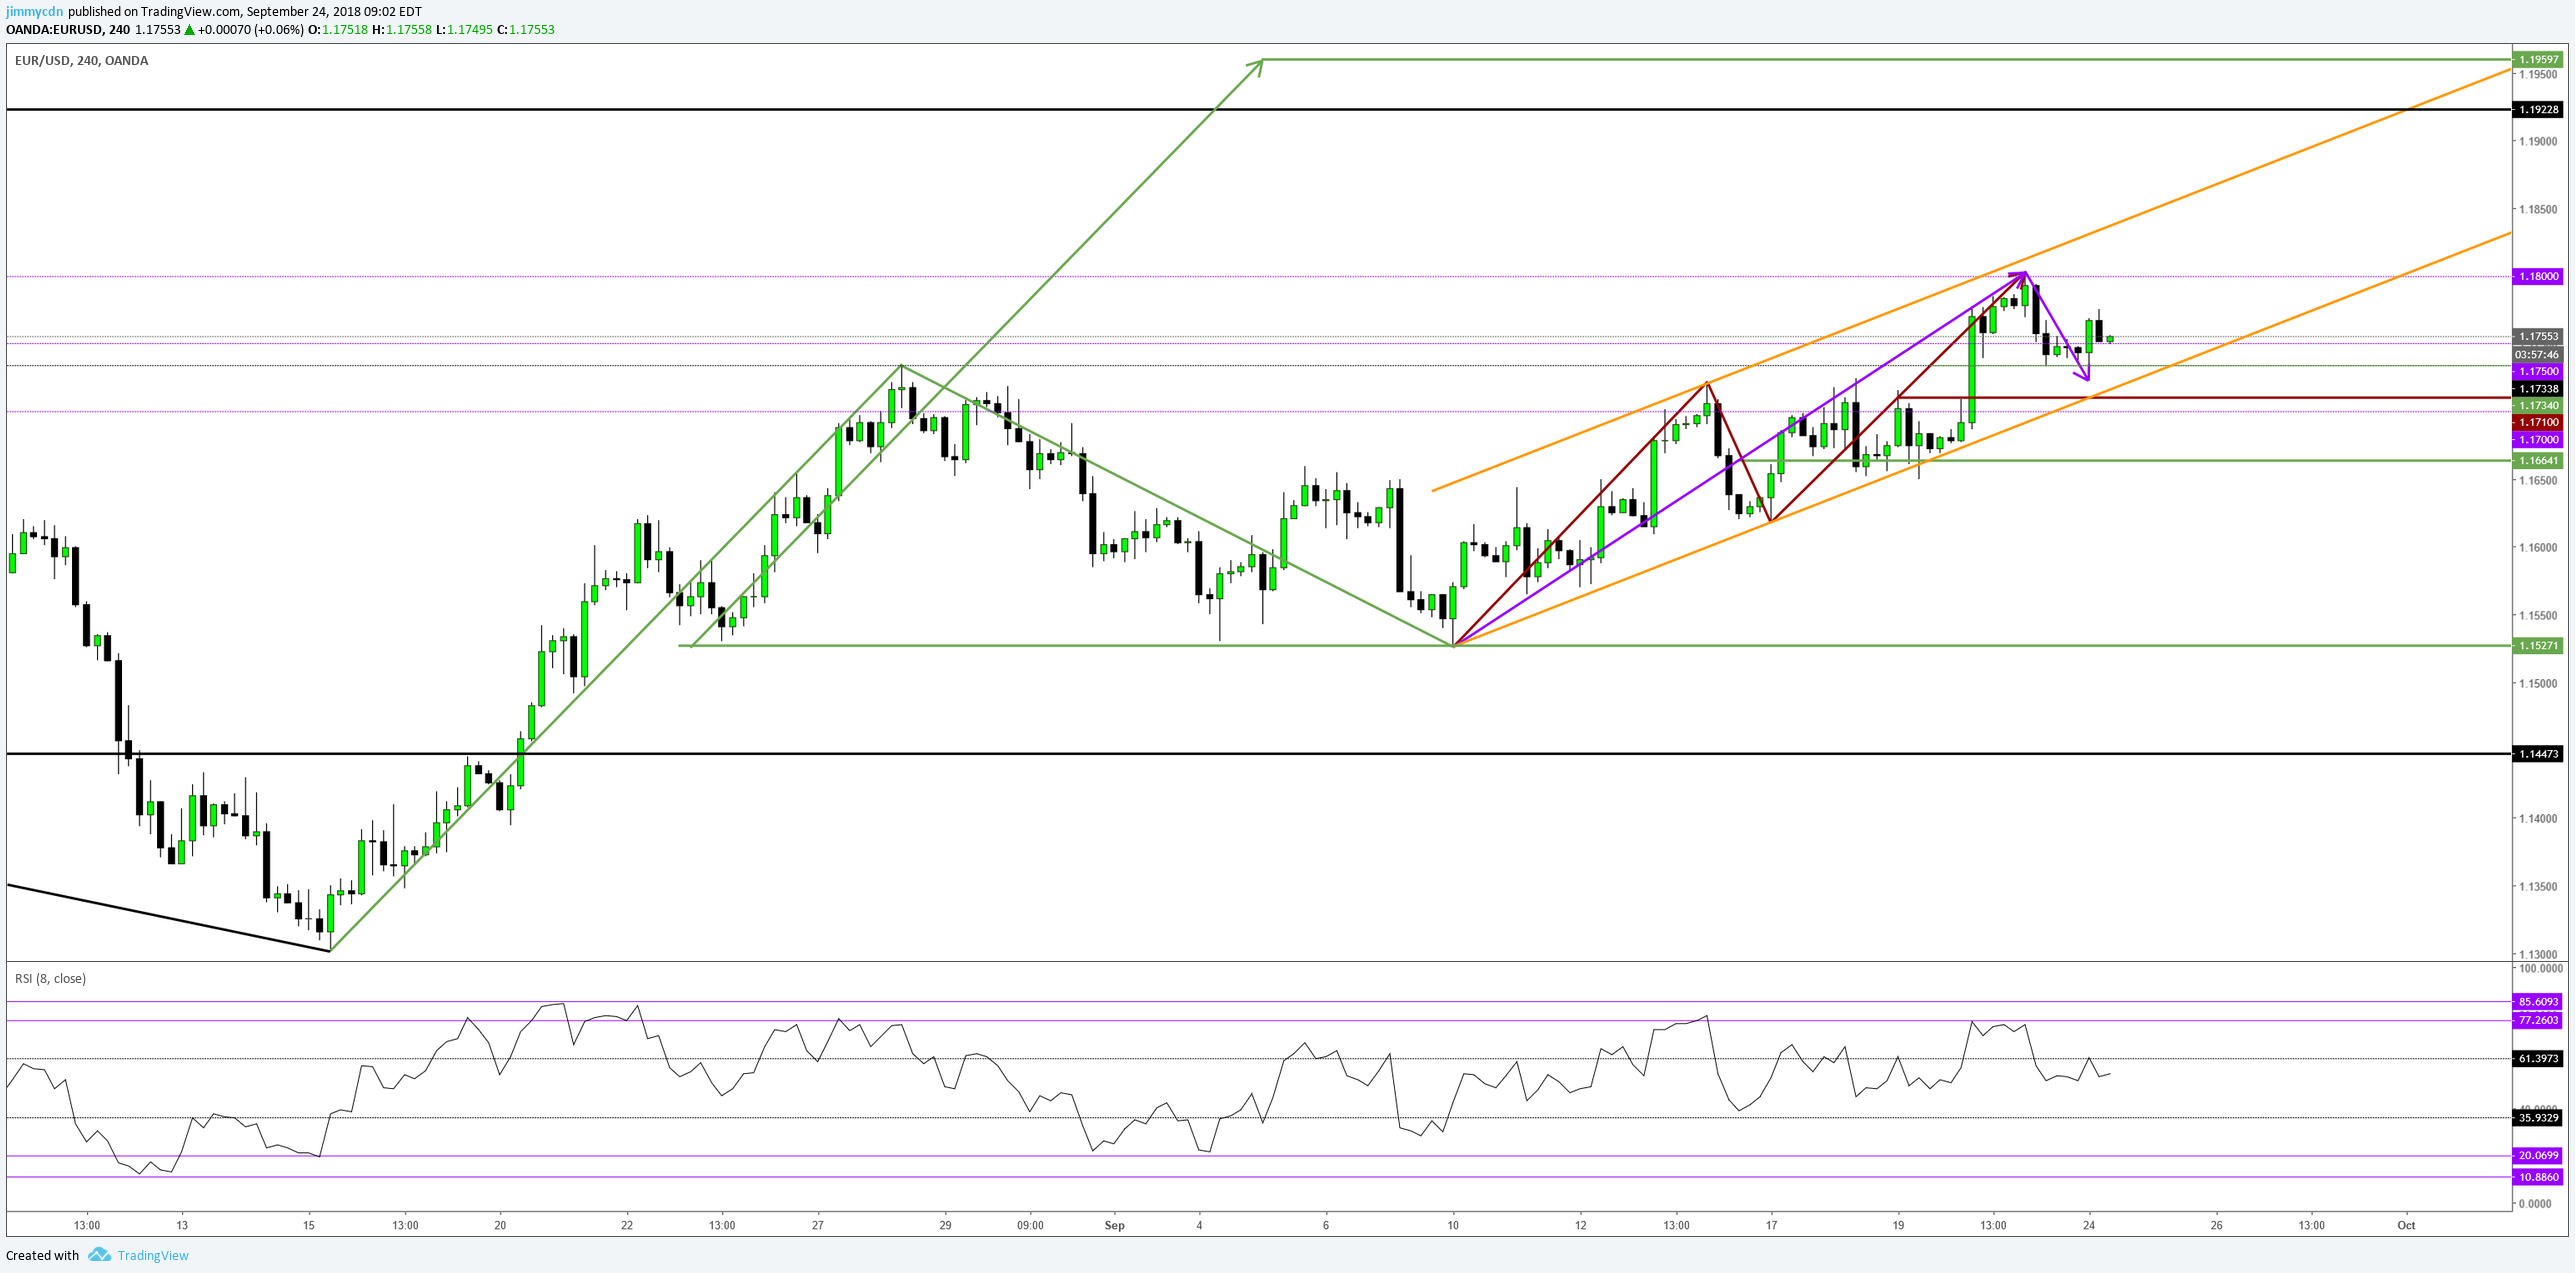Image resolution: width=2575 pixels, height=1273 pixels.
Task: Click the 1.16000 price axis tick
Action: 2538,547
